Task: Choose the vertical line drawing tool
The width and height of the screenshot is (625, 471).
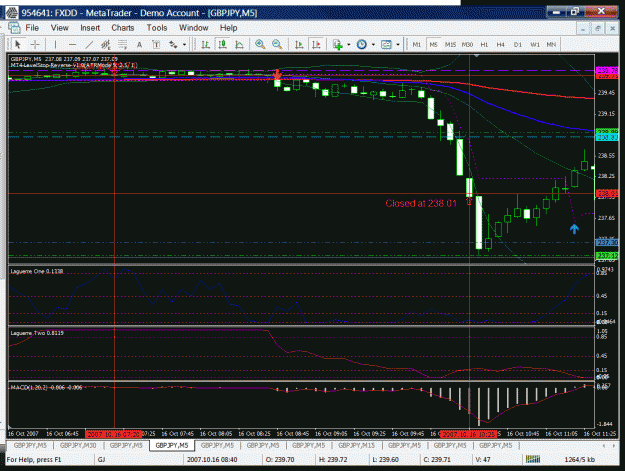Action: pyautogui.click(x=55, y=45)
